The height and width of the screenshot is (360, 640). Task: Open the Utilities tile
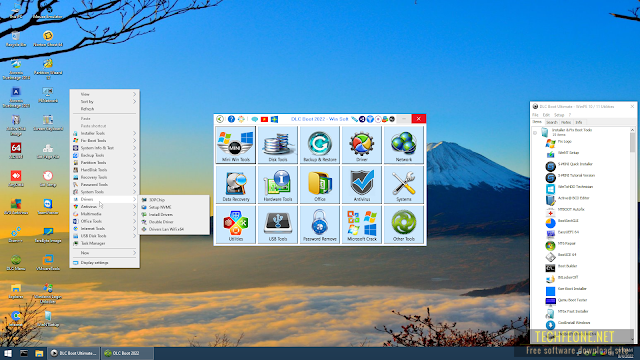point(236,224)
